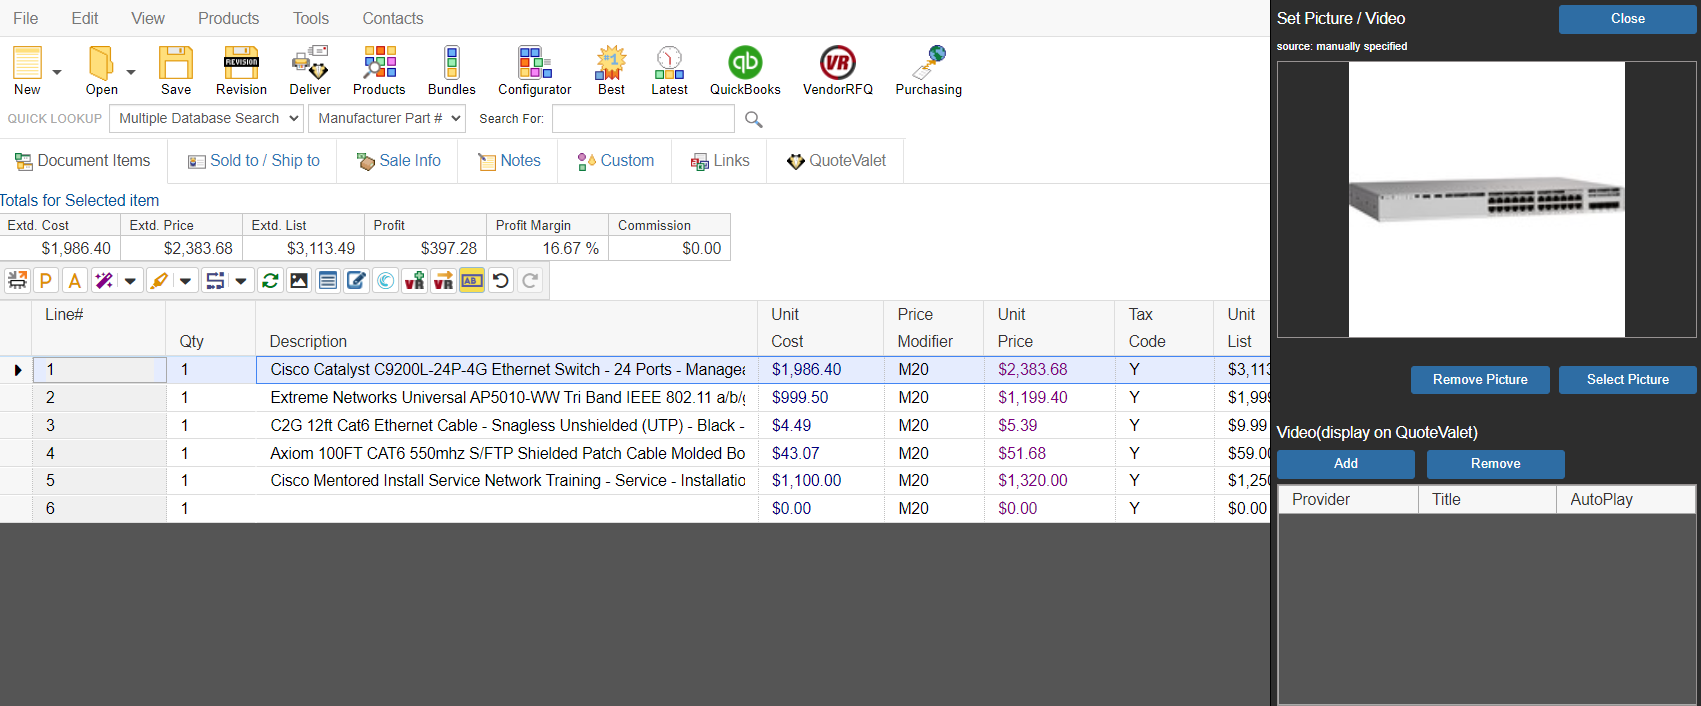
Task: Click the magnifying glass search icon
Action: pos(754,120)
